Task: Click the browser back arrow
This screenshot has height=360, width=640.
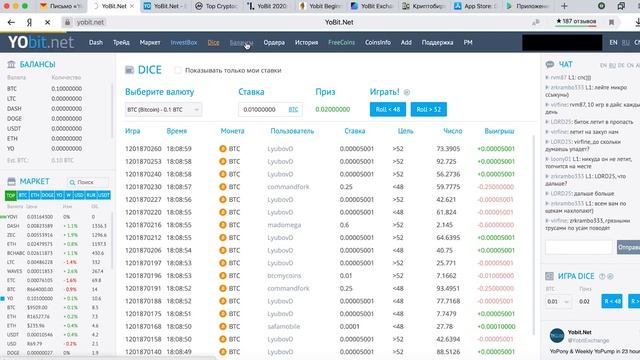Action: point(11,22)
